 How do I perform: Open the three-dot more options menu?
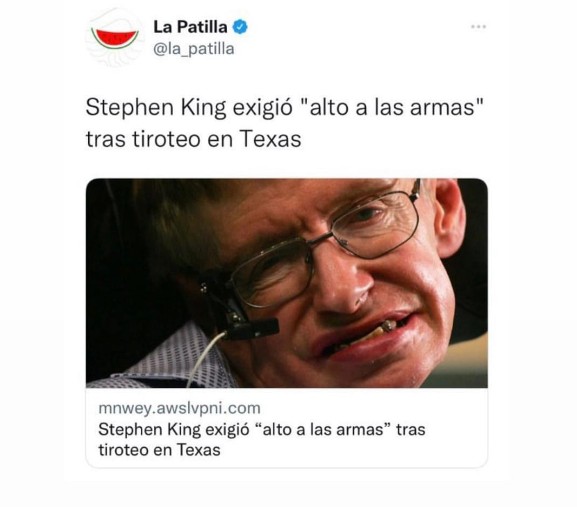click(478, 26)
